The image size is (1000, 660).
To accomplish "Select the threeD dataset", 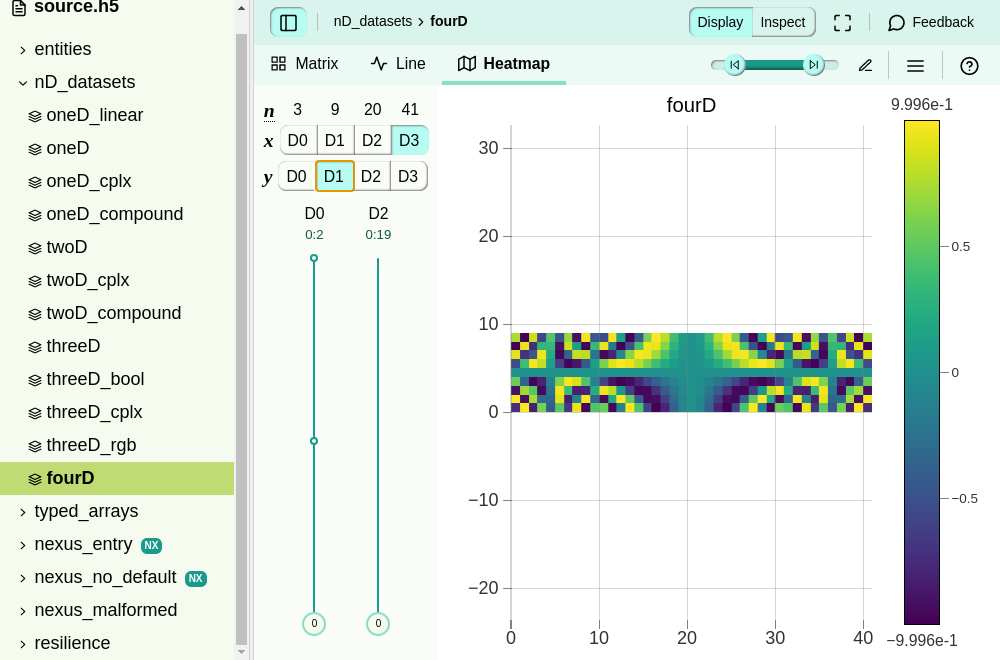I will (117, 346).
